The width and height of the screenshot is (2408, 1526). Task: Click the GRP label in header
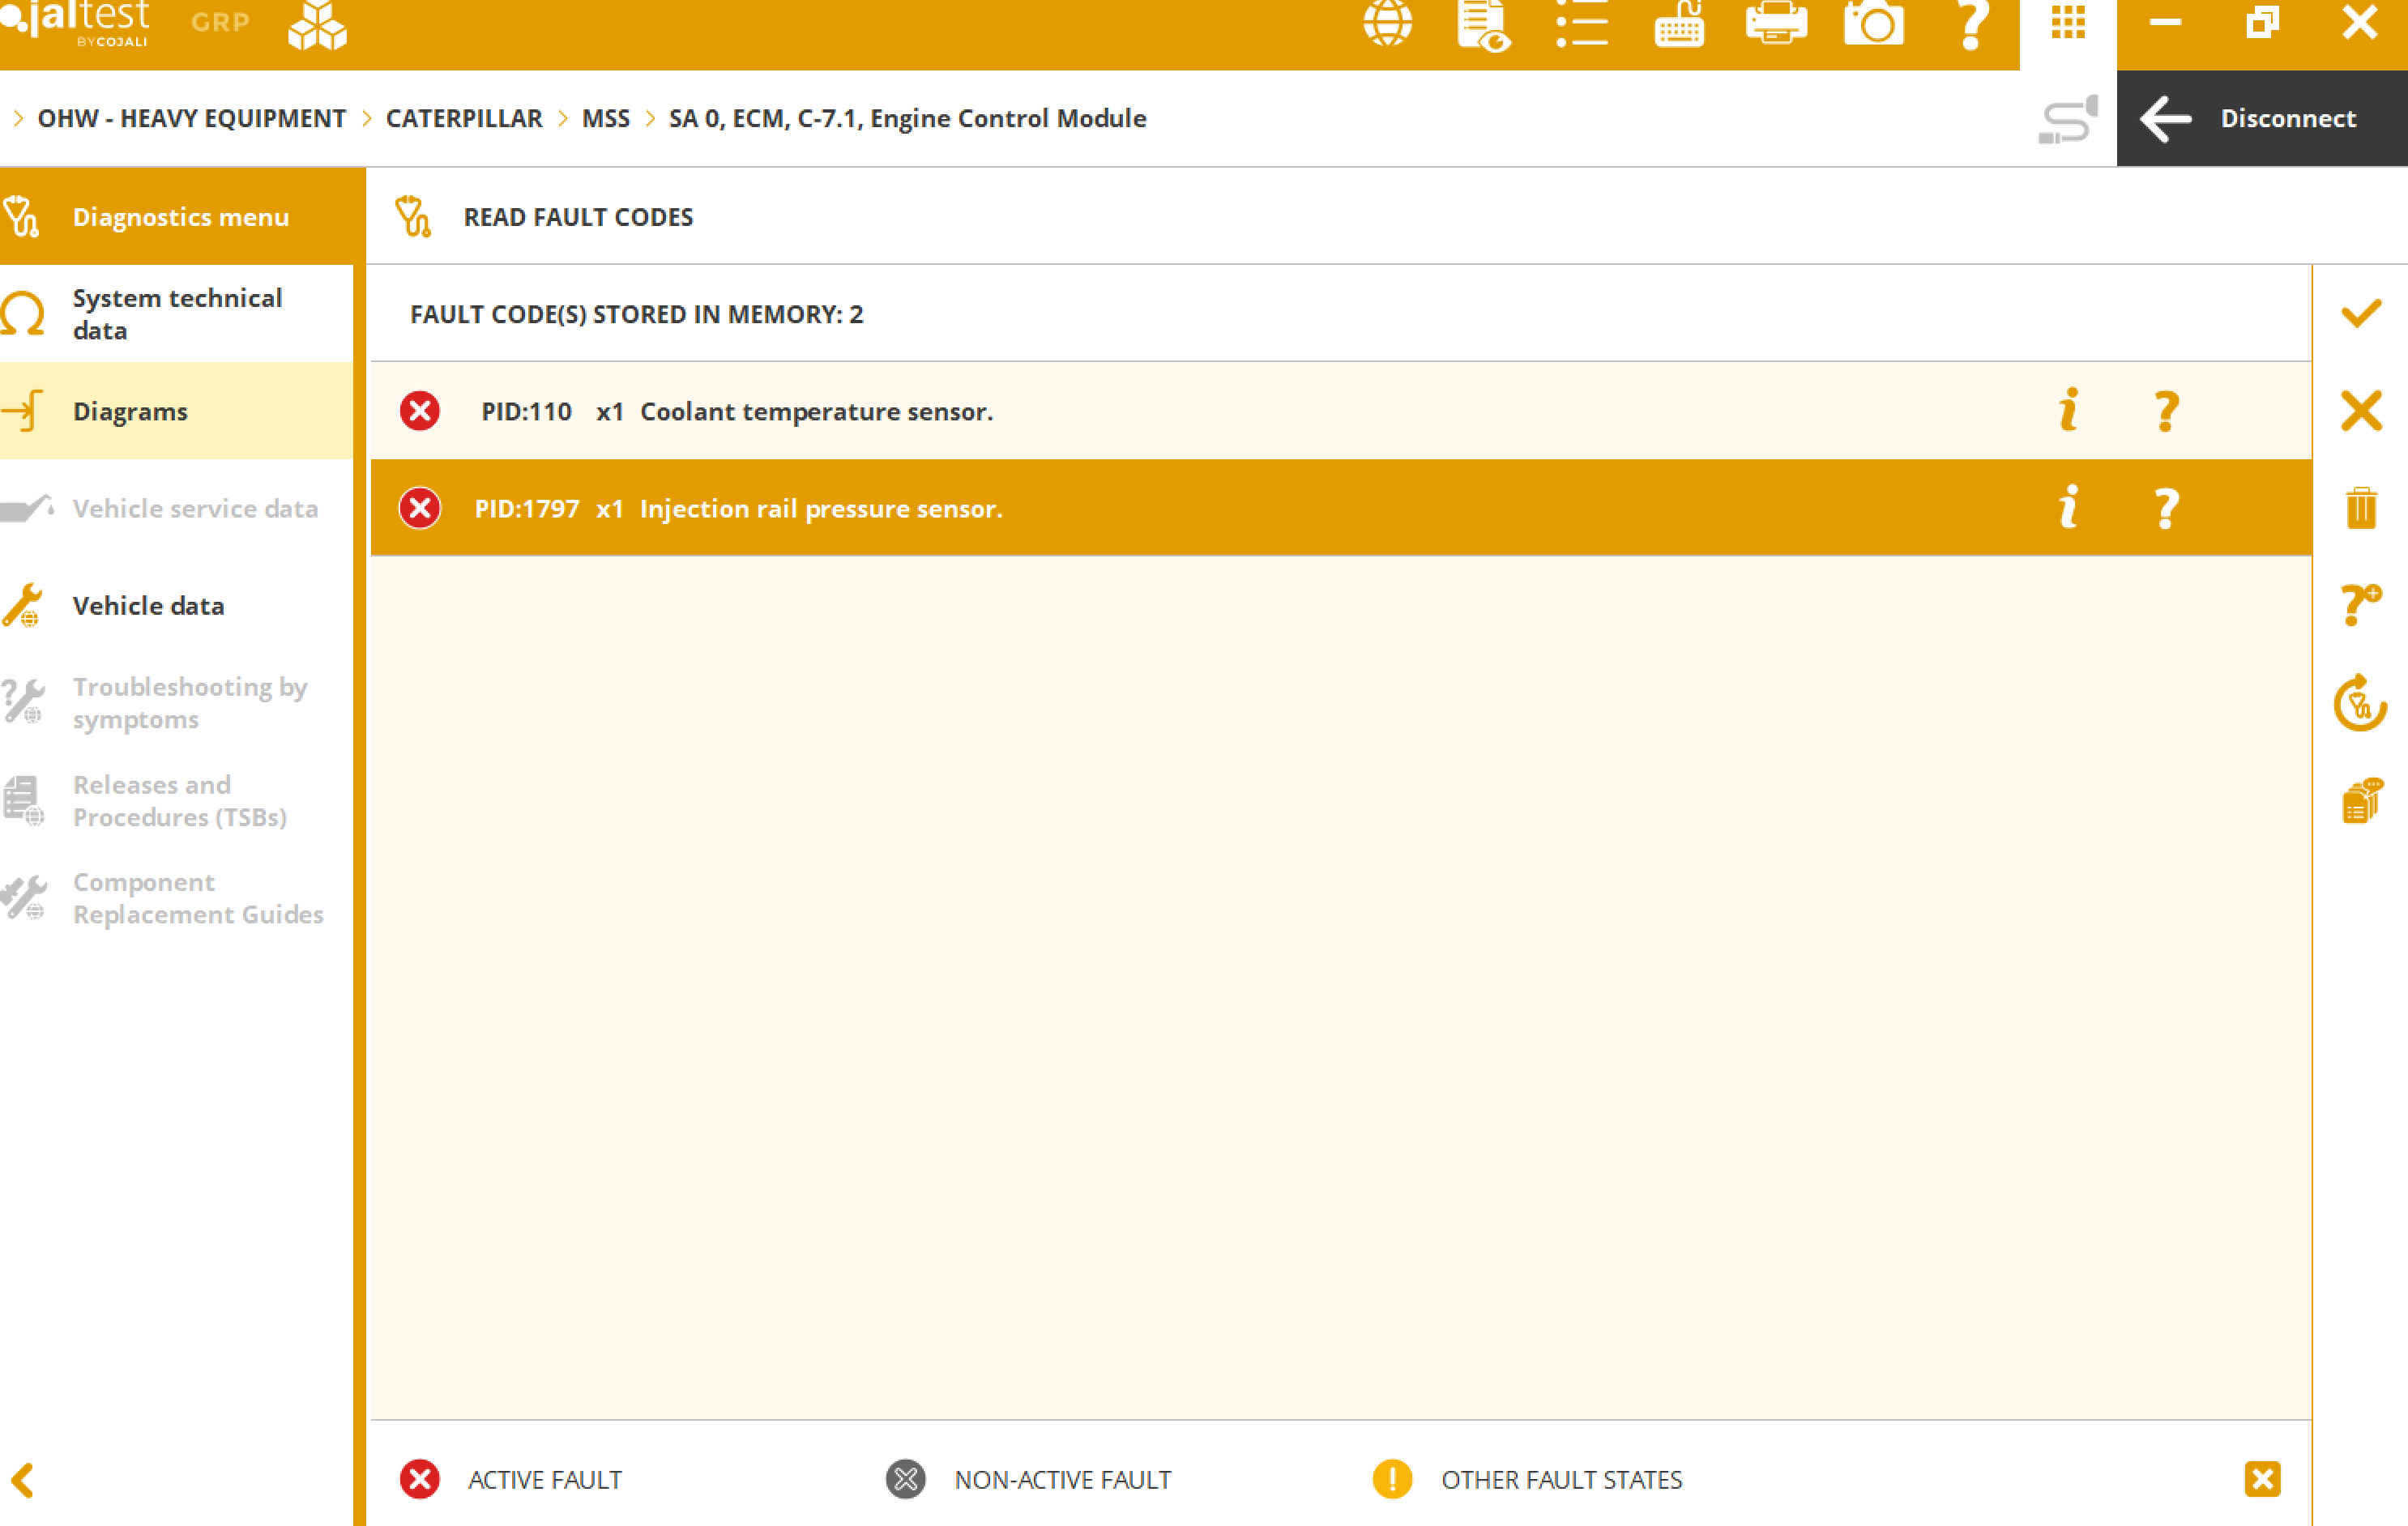point(220,22)
